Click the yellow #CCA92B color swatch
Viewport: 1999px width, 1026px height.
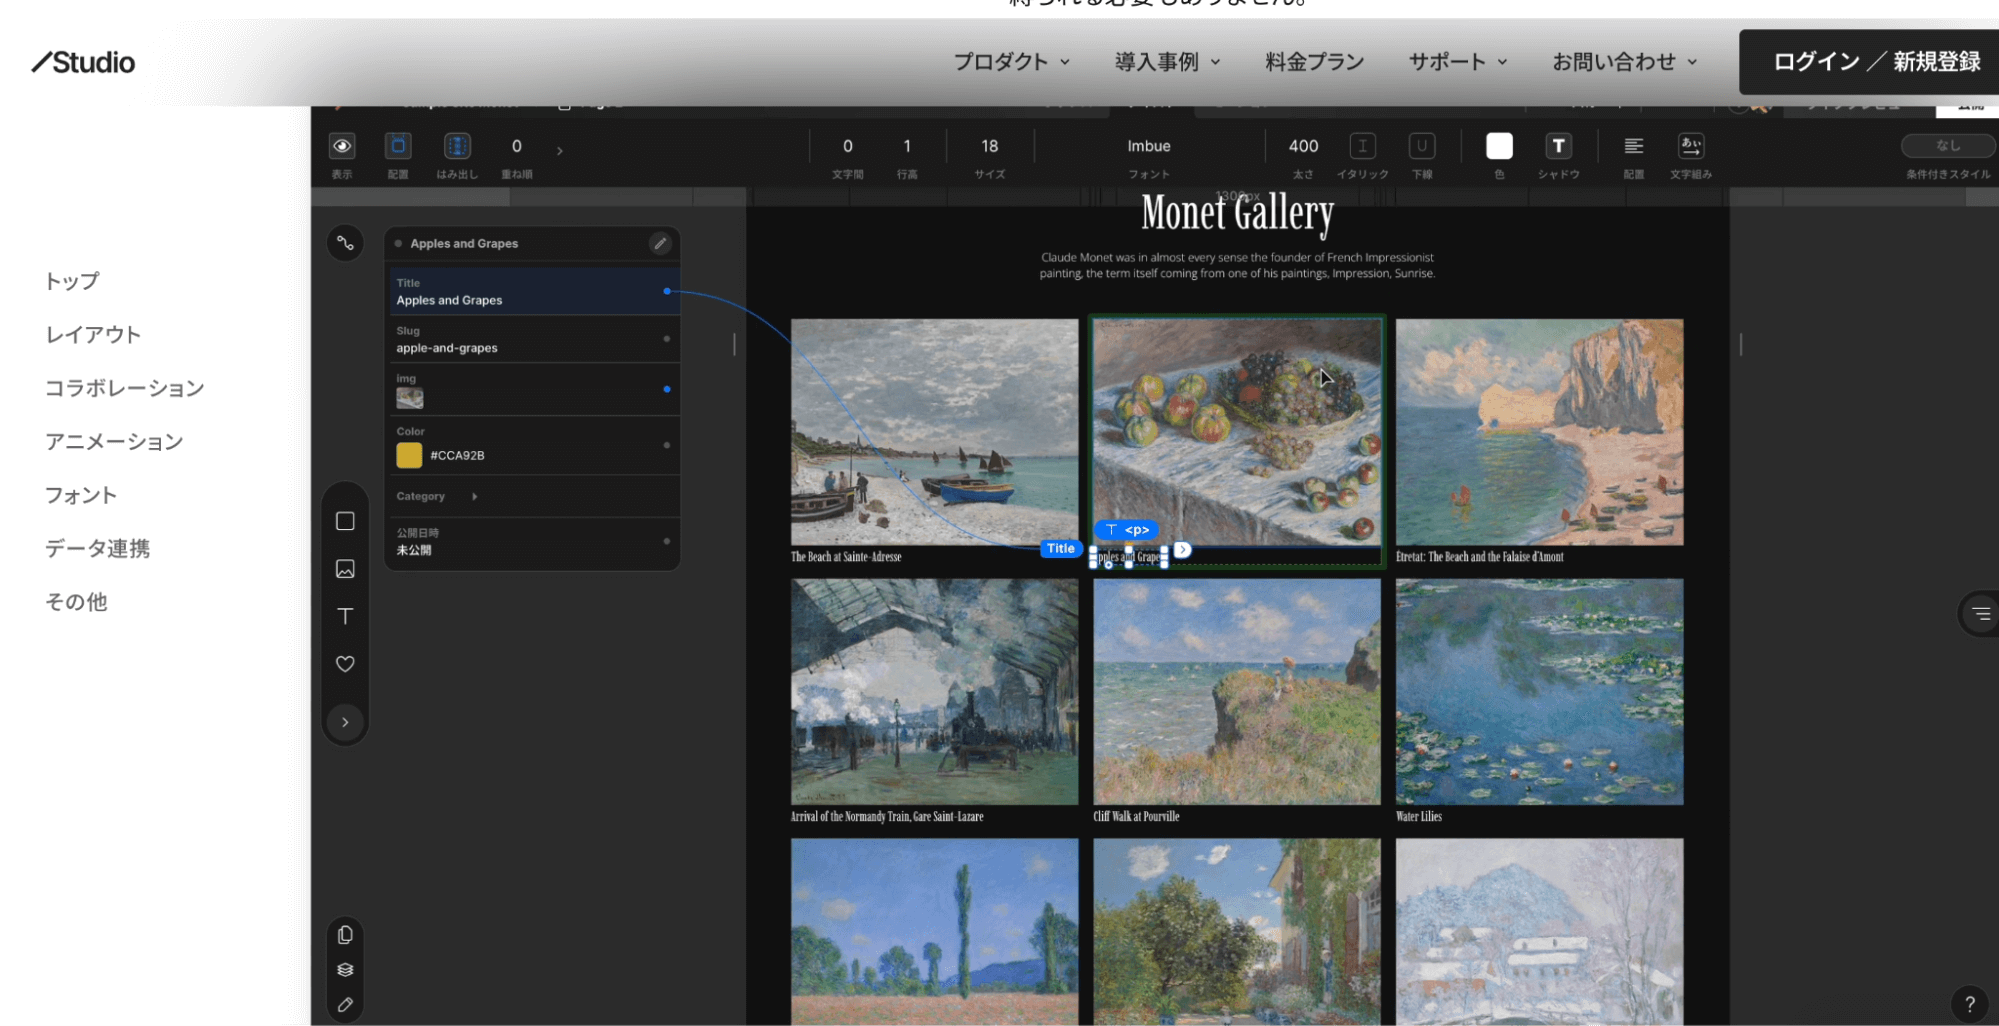point(409,455)
